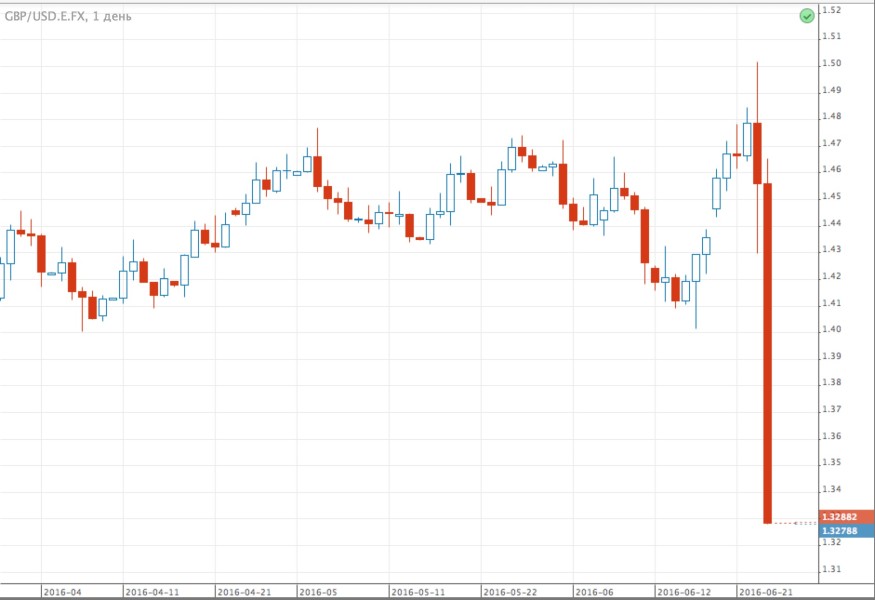The image size is (875, 600).
Task: Select the 2016-04 date axis label
Action: point(62,591)
